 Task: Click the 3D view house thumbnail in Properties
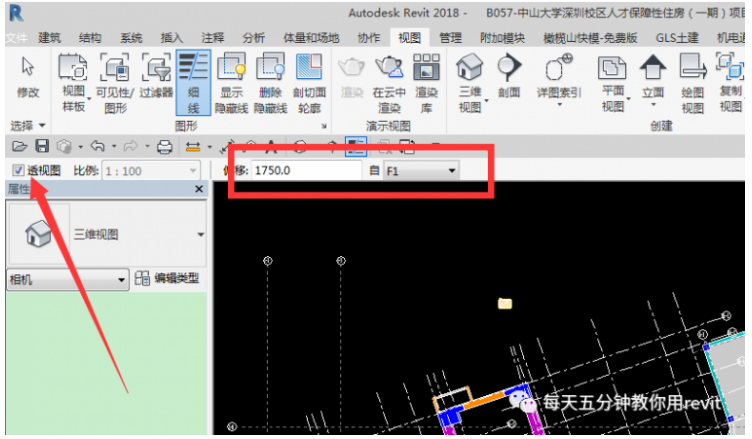38,234
